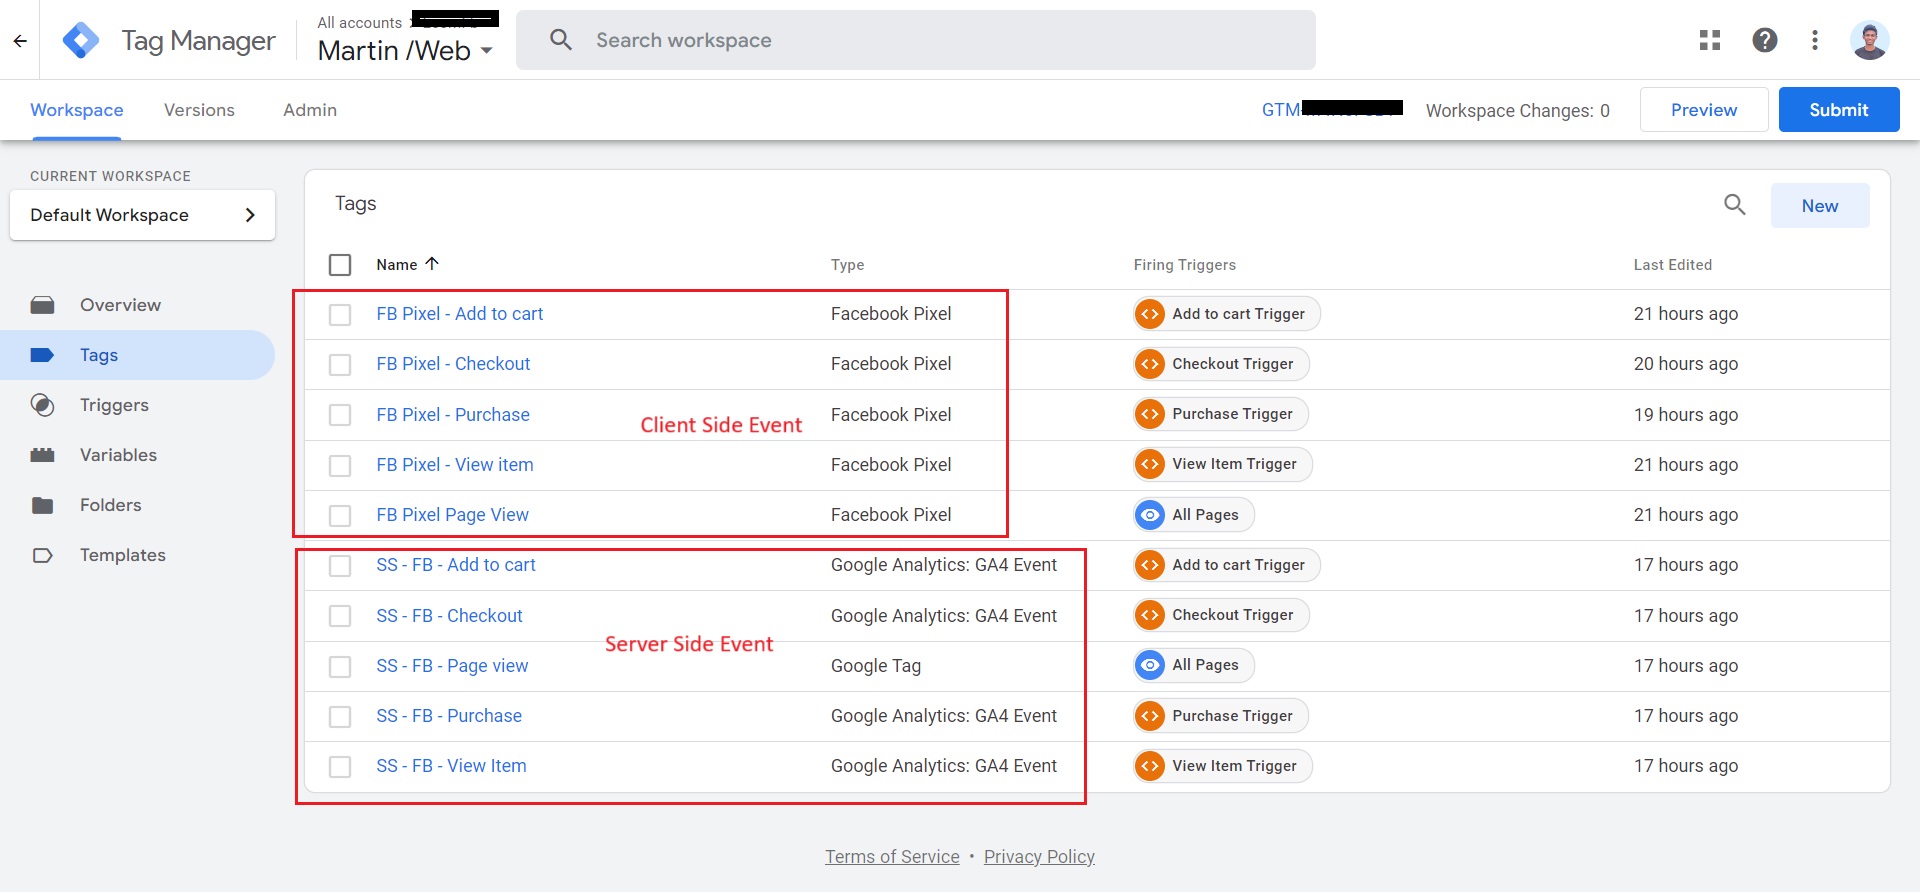Click the name sort arrow icon
The height and width of the screenshot is (892, 1920).
432,264
